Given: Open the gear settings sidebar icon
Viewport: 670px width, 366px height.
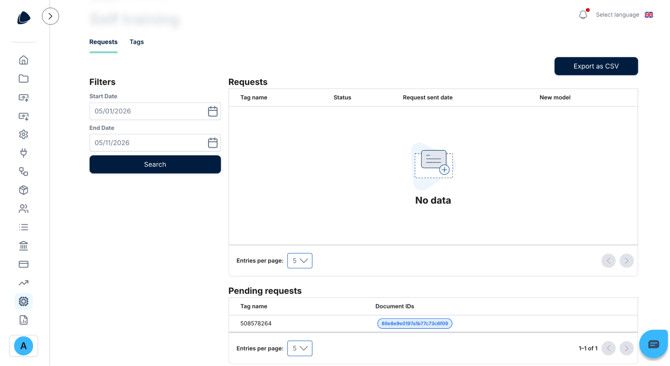Looking at the screenshot, I should (x=24, y=135).
